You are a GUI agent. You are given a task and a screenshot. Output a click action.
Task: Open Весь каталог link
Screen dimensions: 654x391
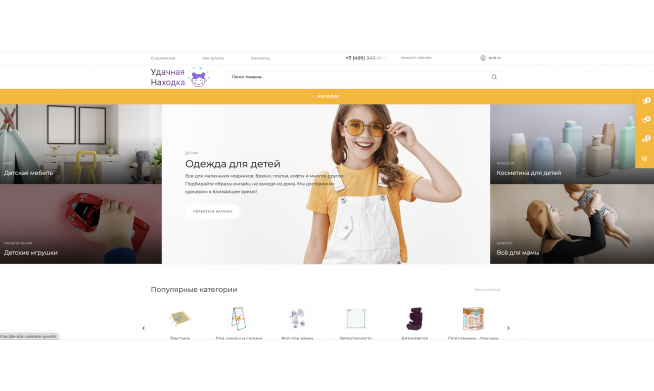point(488,290)
